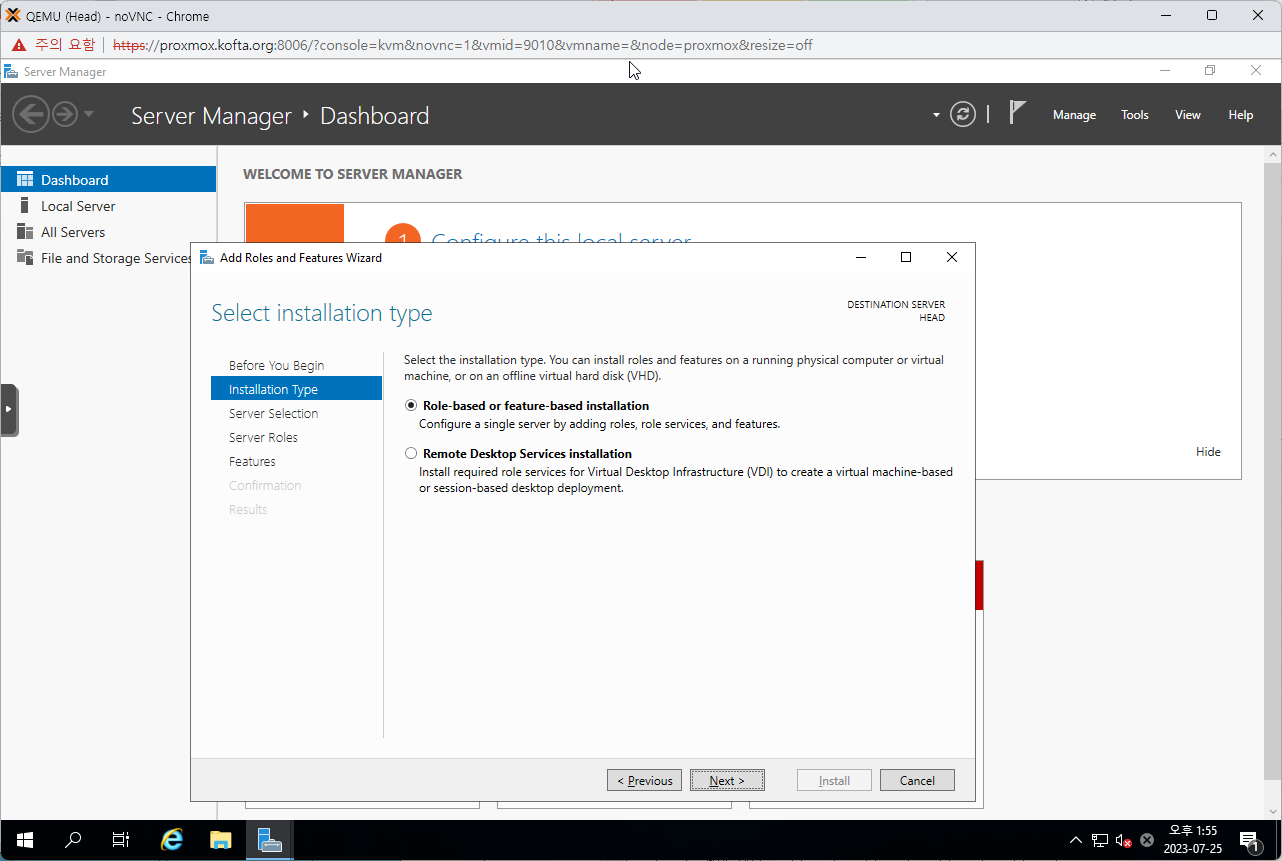This screenshot has width=1282, height=861.
Task: Select Remote Desktop Services installation option
Action: pos(411,454)
